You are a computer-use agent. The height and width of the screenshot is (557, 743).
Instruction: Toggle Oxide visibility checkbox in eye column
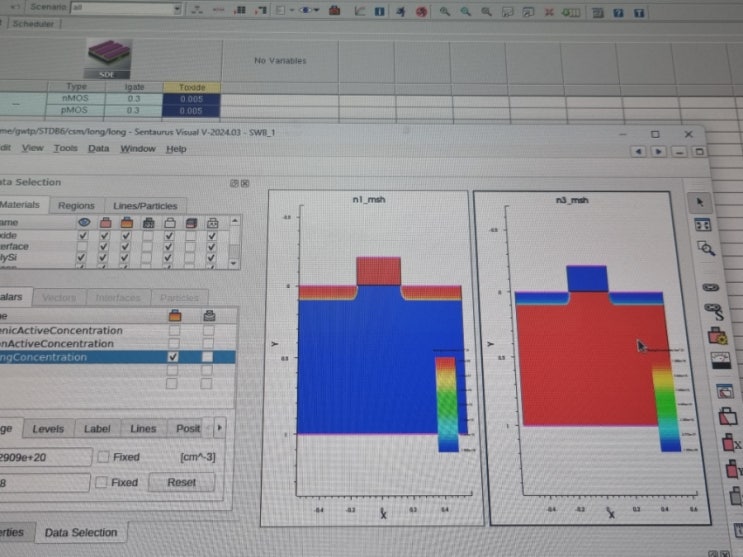pos(83,235)
